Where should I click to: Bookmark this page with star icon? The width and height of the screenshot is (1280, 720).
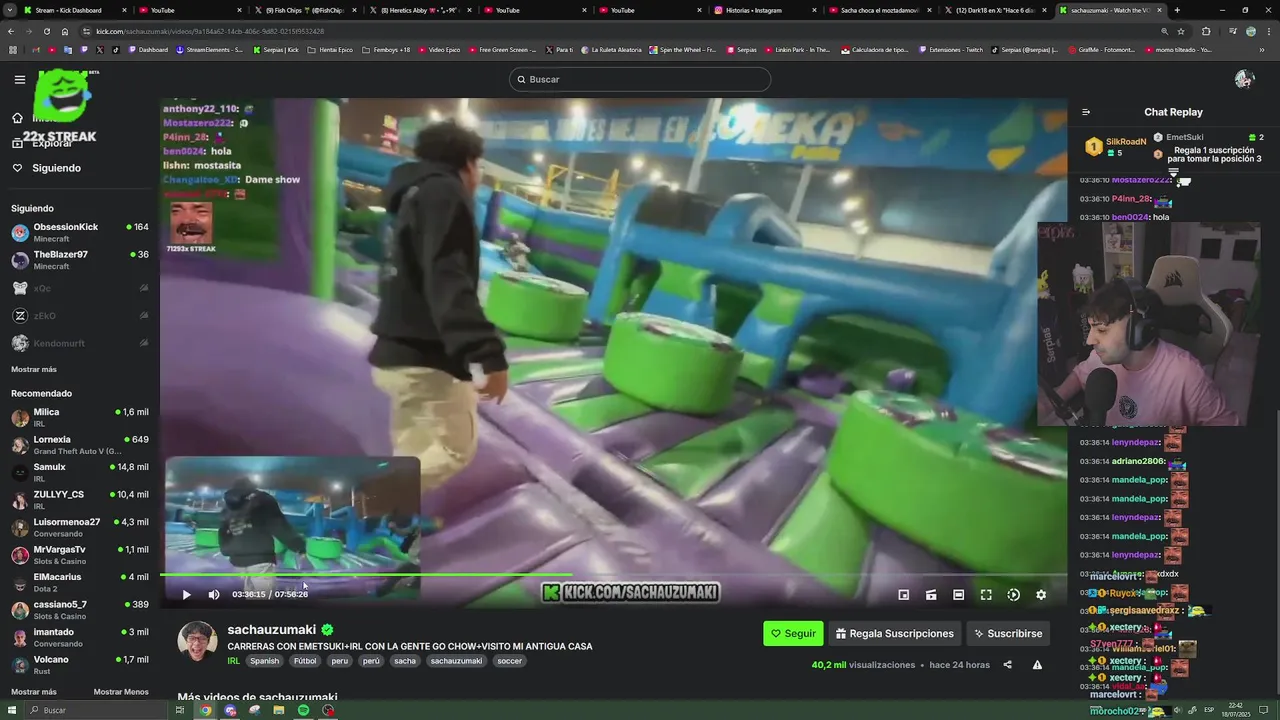point(1182,31)
